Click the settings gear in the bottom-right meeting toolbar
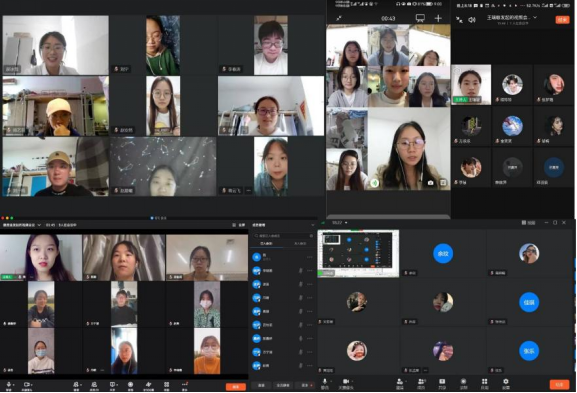Viewport: 577px width, 393px height. click(506, 382)
